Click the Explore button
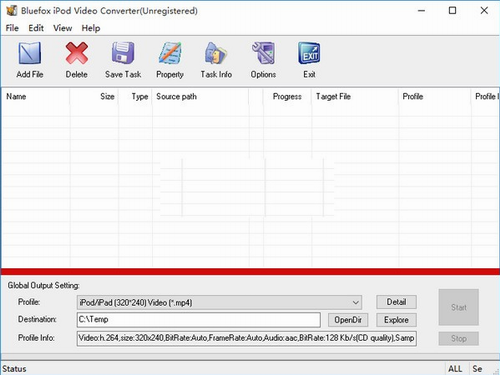 pos(396,320)
